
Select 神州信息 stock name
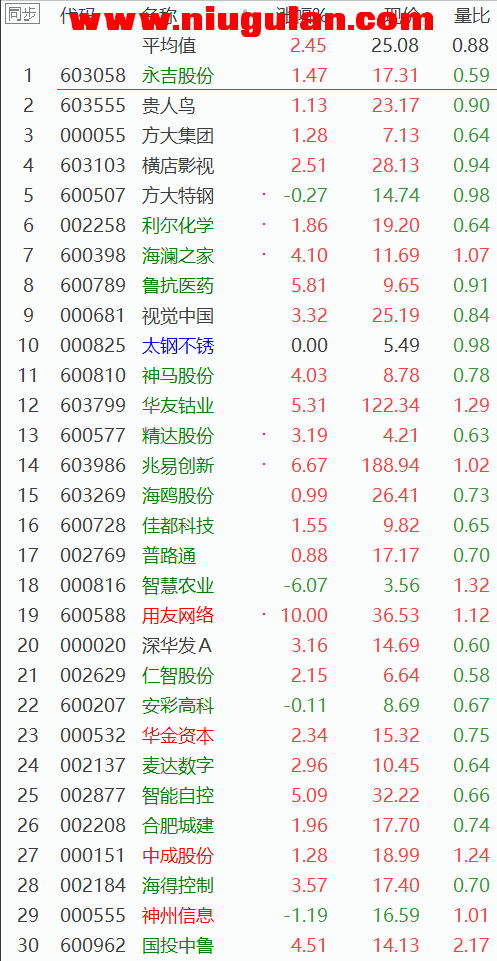tap(178, 916)
